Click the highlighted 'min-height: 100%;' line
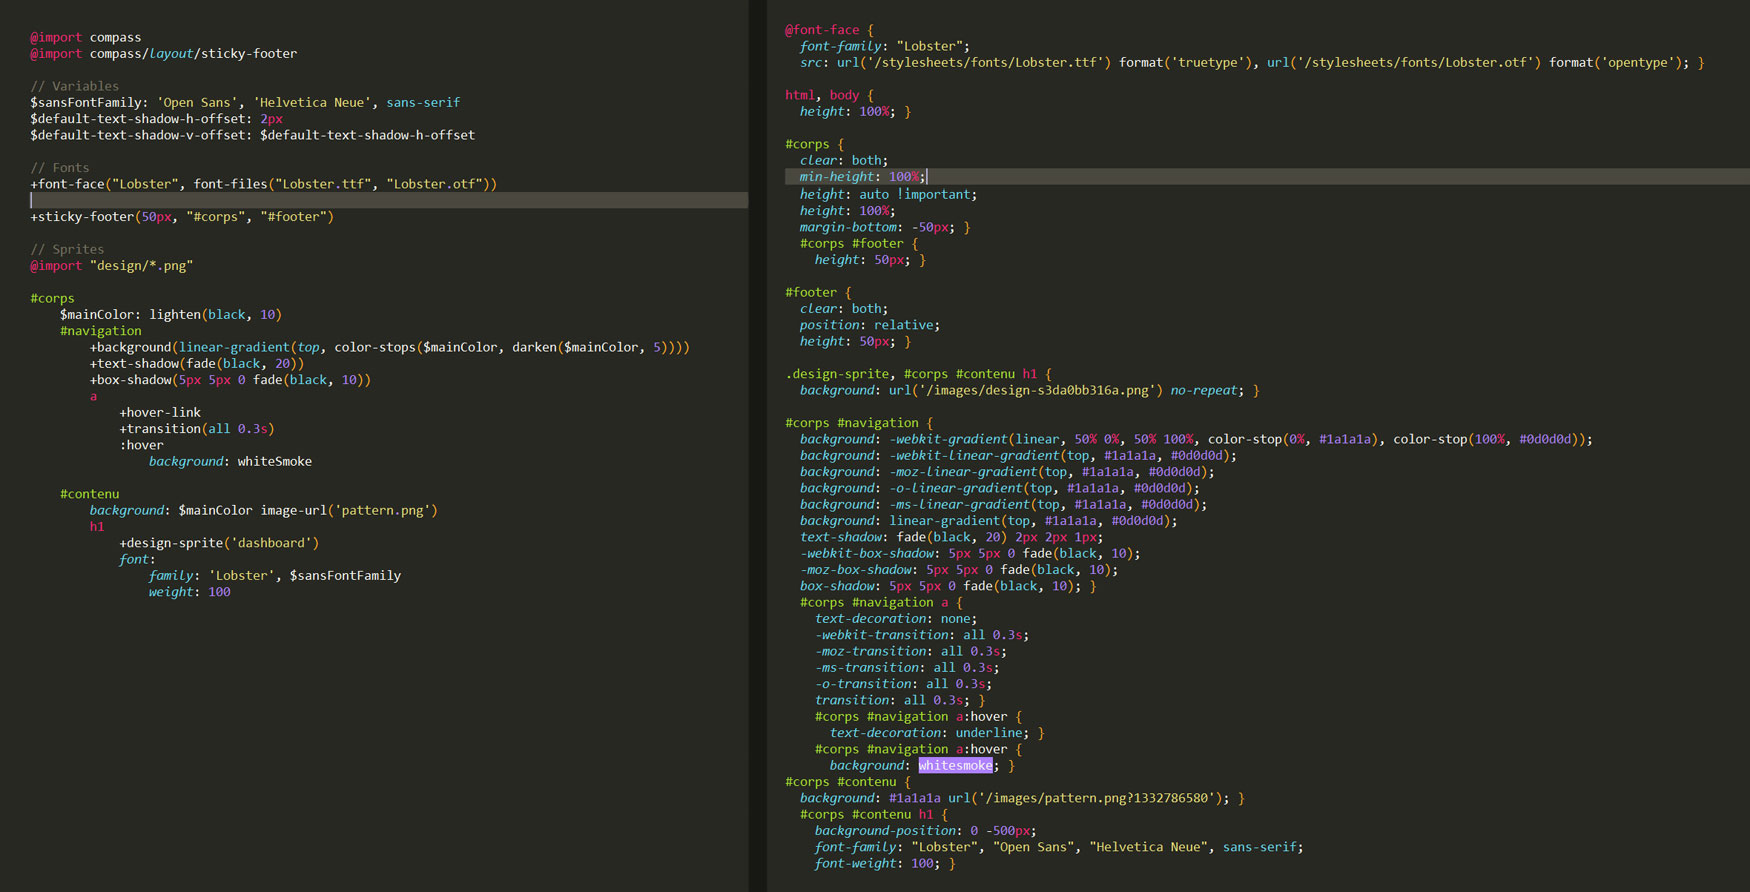This screenshot has height=892, width=1750. (x=863, y=176)
